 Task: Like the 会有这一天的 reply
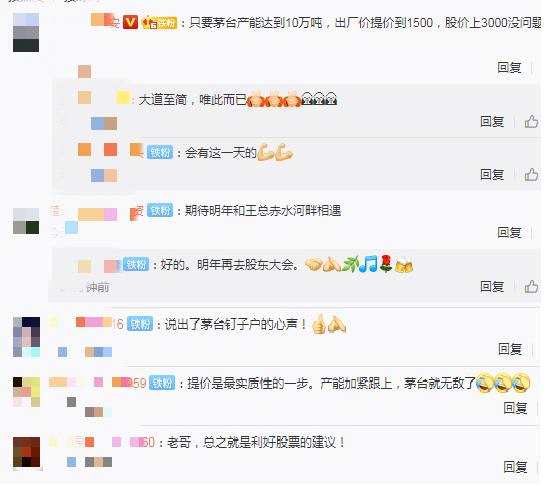click(x=531, y=175)
